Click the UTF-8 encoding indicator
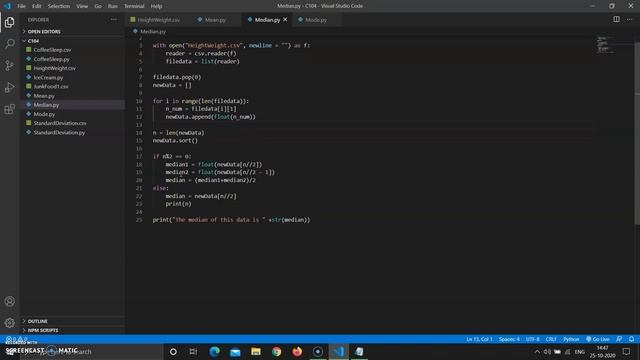This screenshot has width=640, height=360. 532,339
